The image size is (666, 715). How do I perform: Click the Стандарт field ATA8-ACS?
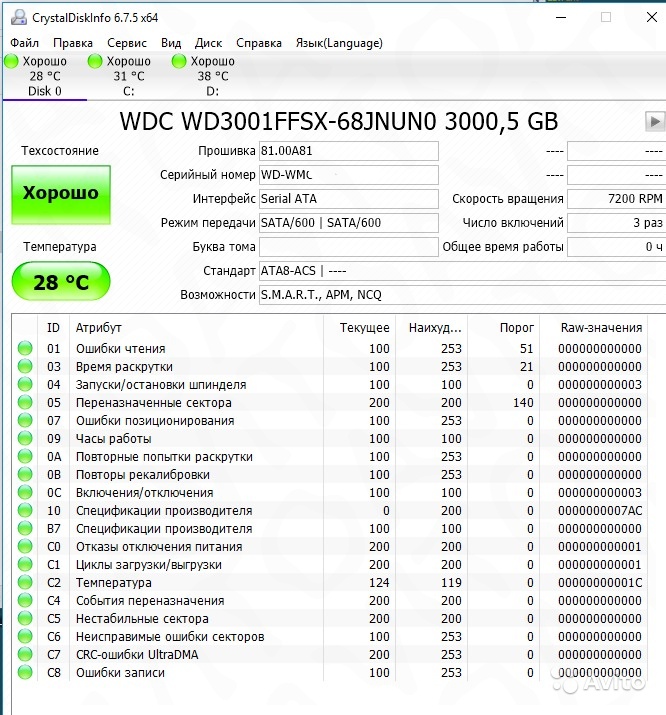[463, 271]
